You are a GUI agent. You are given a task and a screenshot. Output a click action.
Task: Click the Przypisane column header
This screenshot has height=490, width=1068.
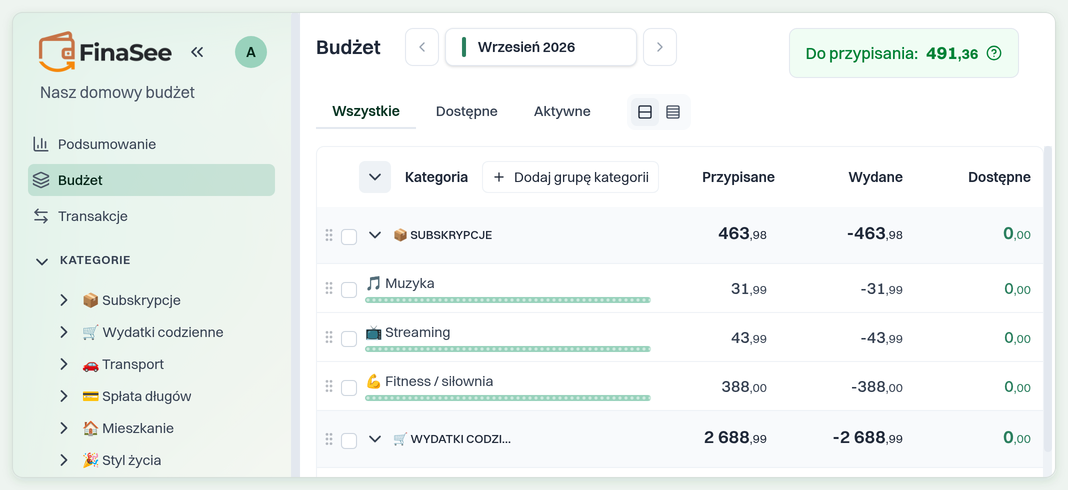(738, 177)
